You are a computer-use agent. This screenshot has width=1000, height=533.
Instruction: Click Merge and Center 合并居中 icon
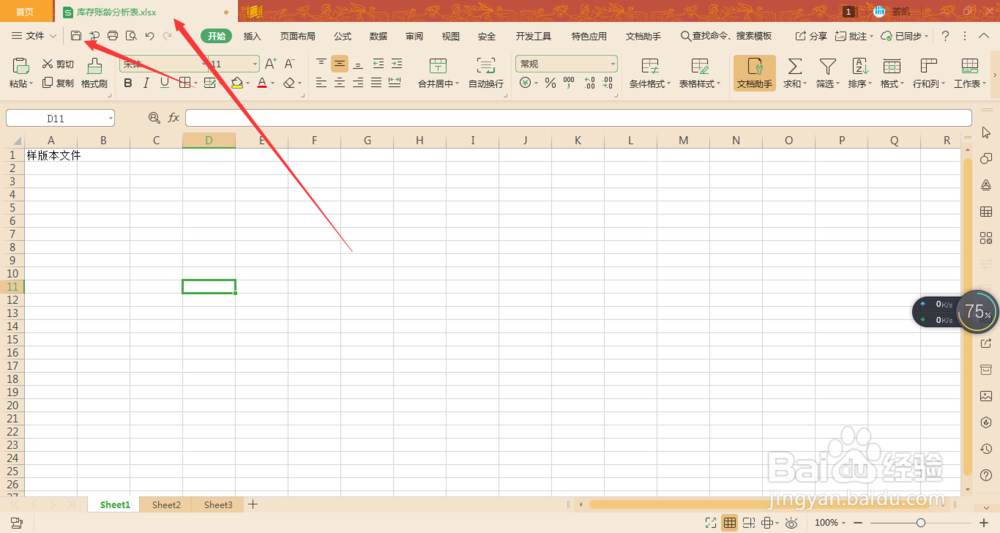(438, 66)
